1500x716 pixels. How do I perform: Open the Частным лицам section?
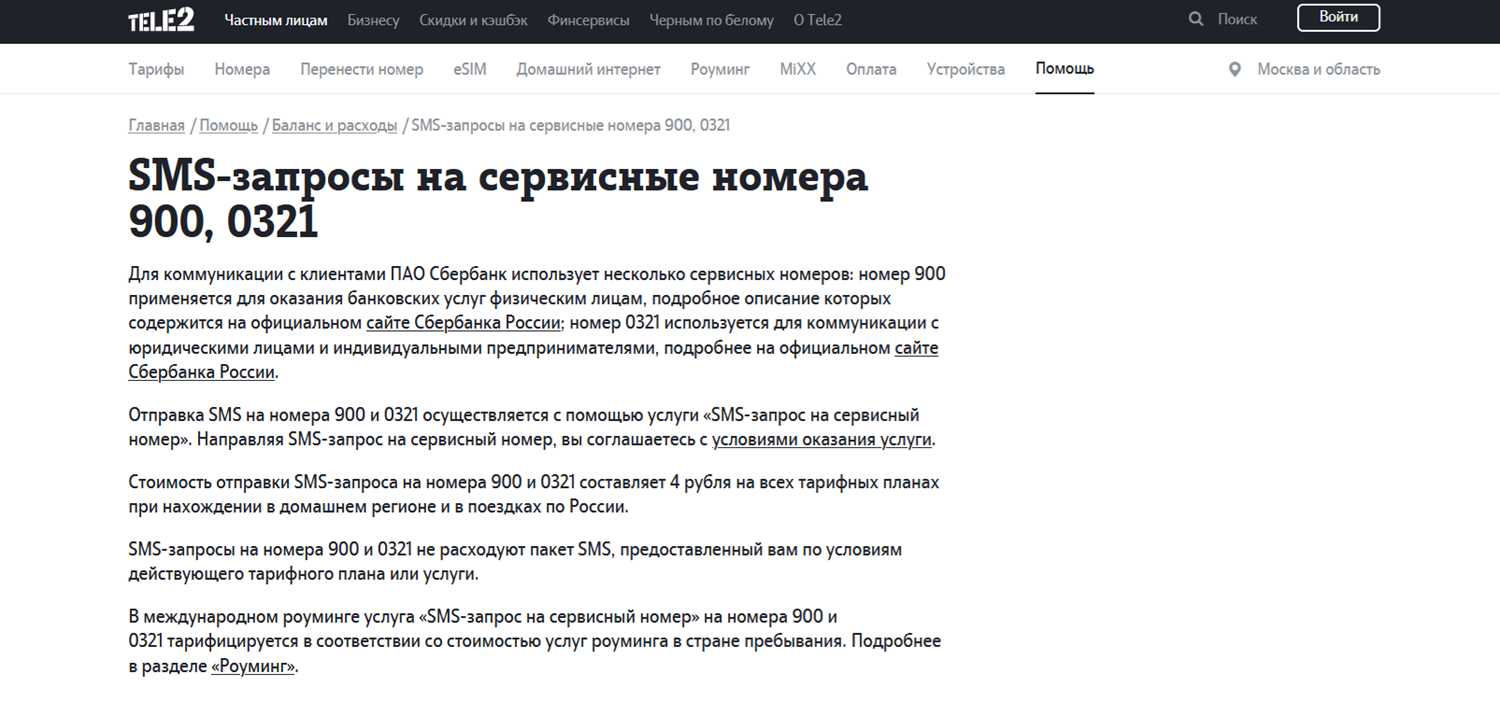[x=275, y=20]
